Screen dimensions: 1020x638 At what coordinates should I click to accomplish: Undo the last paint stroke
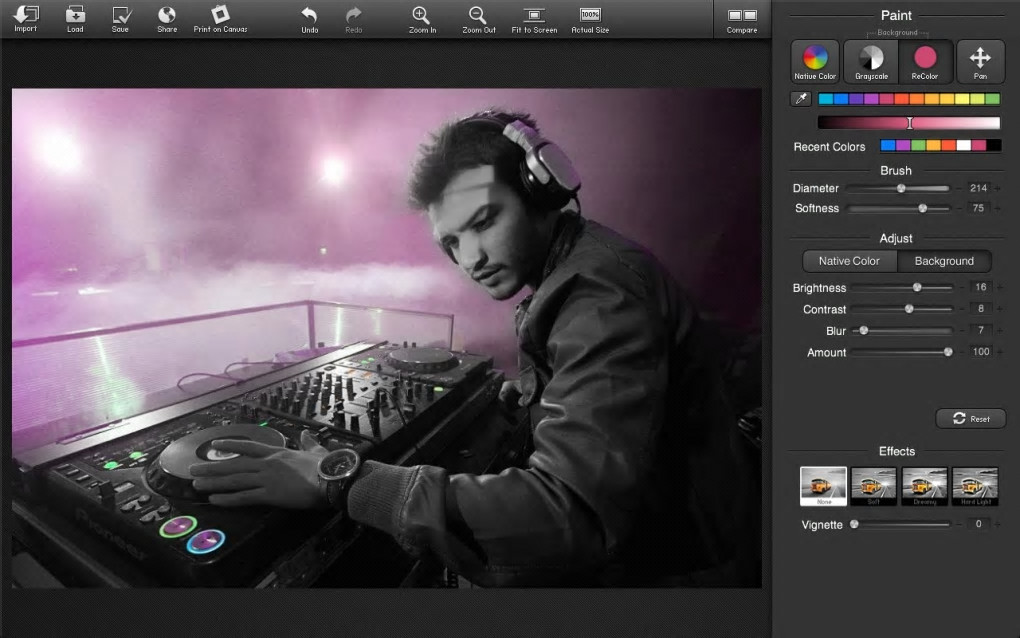310,16
